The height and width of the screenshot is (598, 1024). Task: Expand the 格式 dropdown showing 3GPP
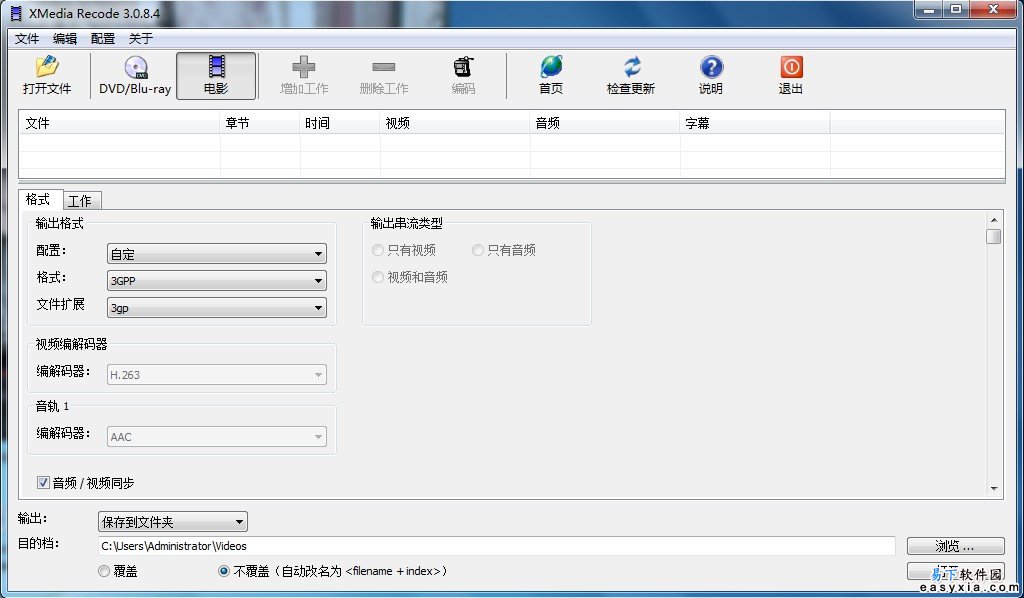point(216,281)
